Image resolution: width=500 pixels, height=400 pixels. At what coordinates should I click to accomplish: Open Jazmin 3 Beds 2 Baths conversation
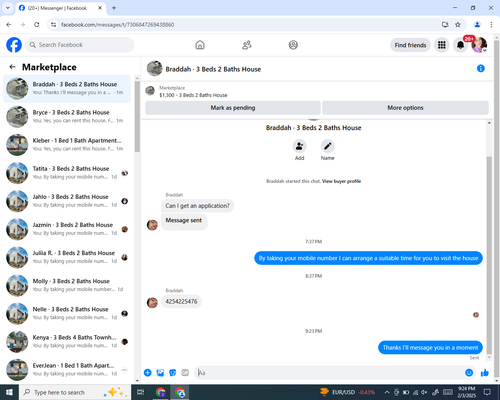[67, 229]
